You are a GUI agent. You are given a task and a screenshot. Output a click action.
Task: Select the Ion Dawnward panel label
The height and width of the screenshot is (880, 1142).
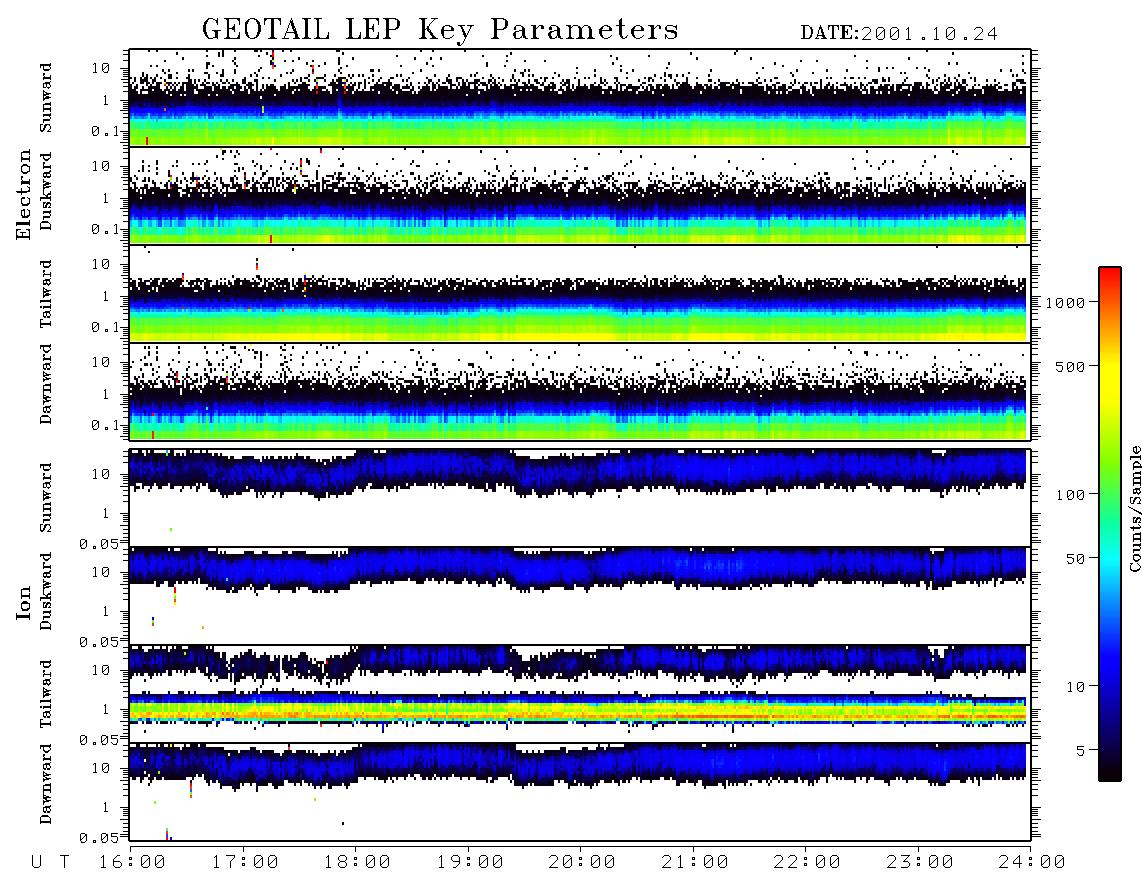click(x=46, y=783)
